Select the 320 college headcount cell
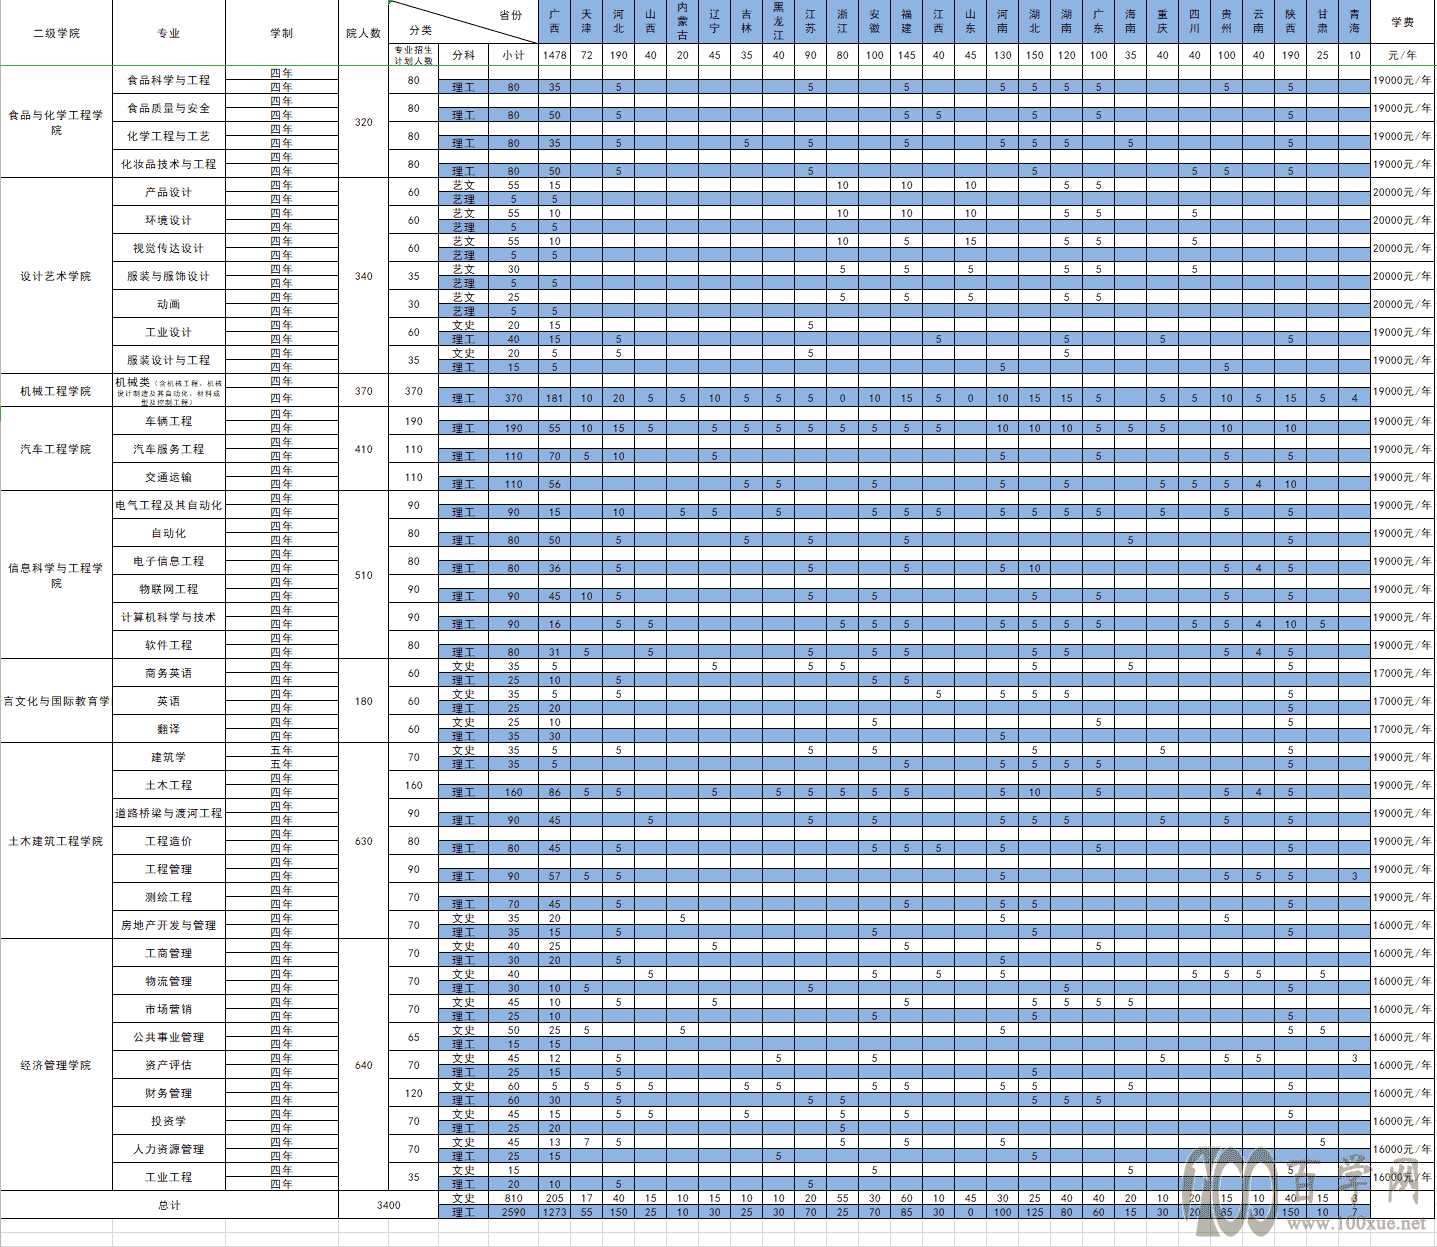The height and width of the screenshot is (1247, 1437). [364, 122]
